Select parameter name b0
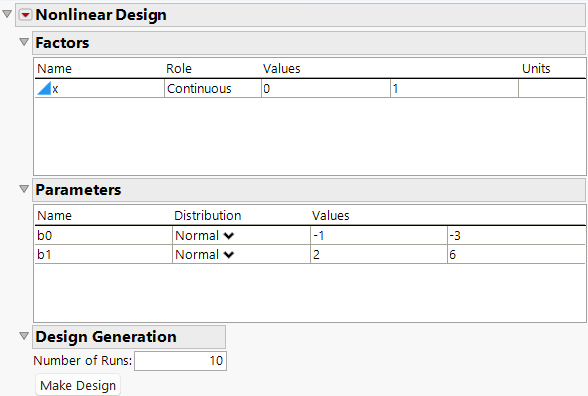The width and height of the screenshot is (588, 396). coord(45,236)
